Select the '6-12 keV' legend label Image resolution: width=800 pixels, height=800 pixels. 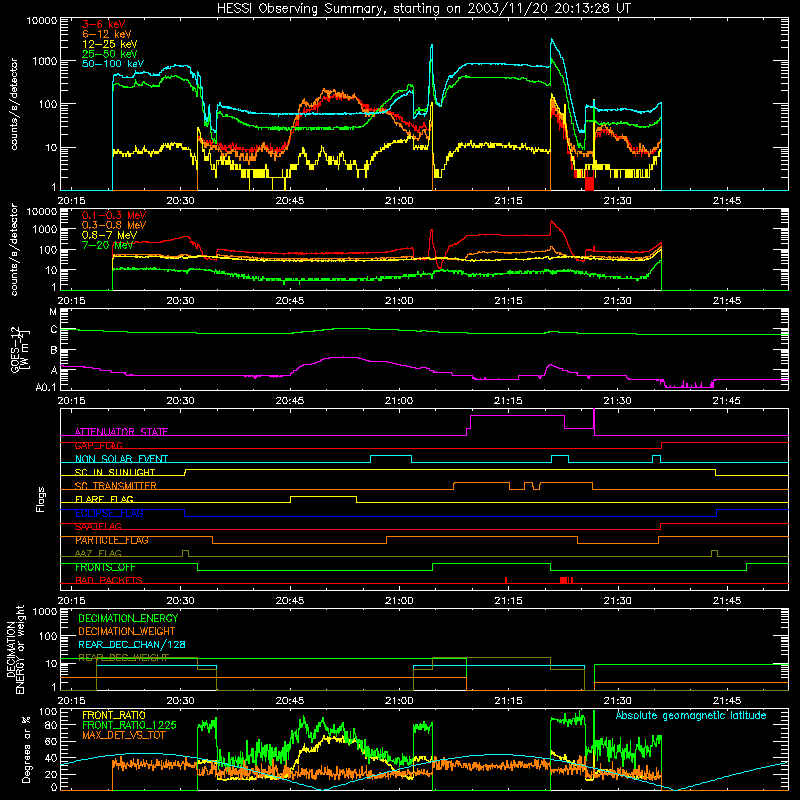pyautogui.click(x=107, y=34)
